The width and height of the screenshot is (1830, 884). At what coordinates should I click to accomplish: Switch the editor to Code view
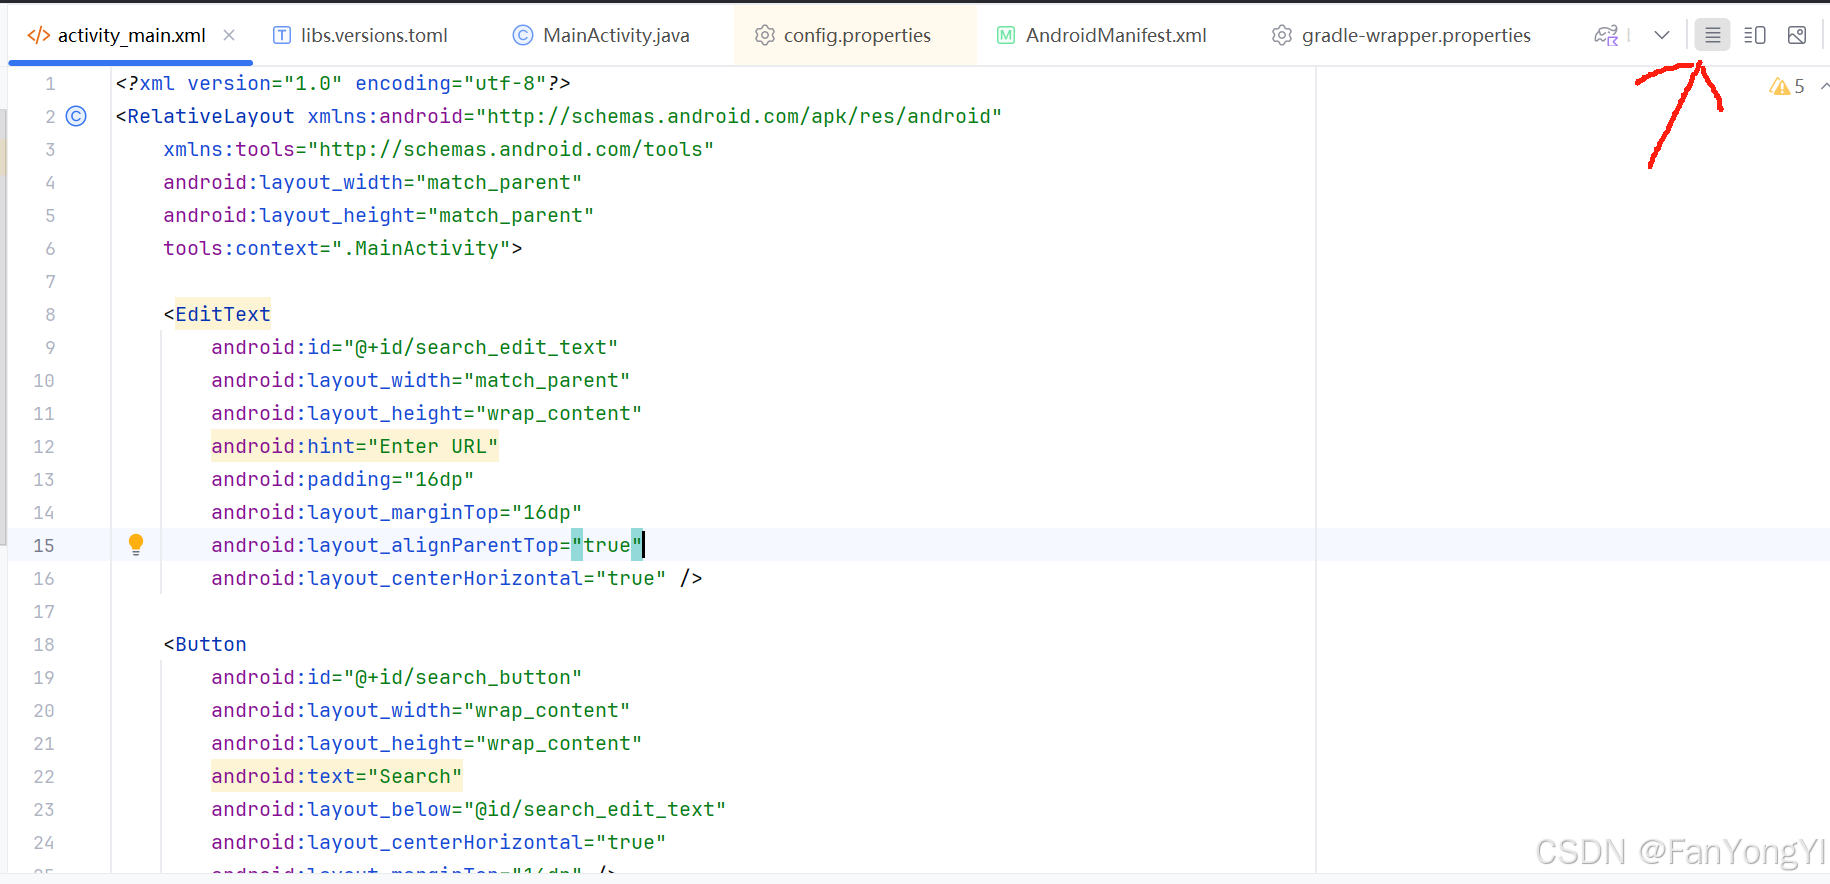pyautogui.click(x=1712, y=36)
